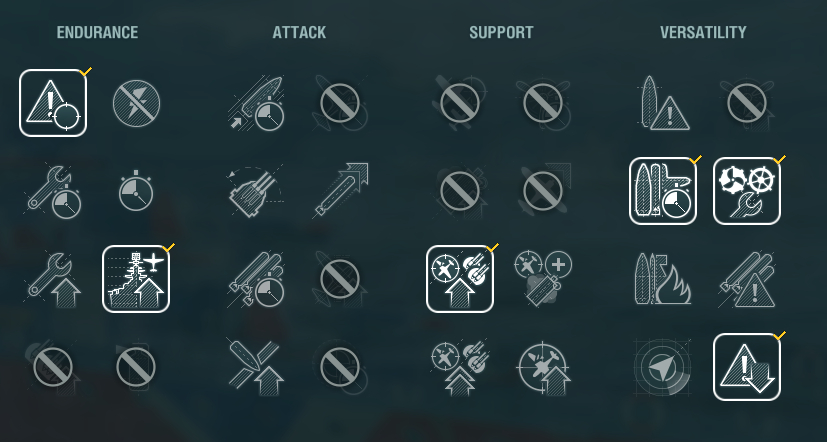Choose the shell with diagonal arrow skill

[x=340, y=191]
